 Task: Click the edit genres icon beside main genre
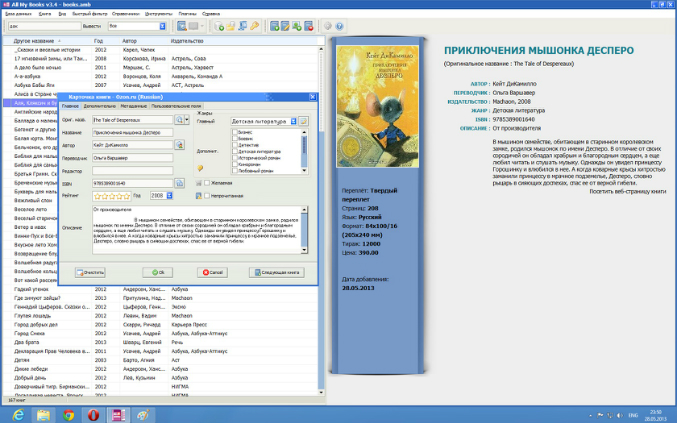(303, 120)
